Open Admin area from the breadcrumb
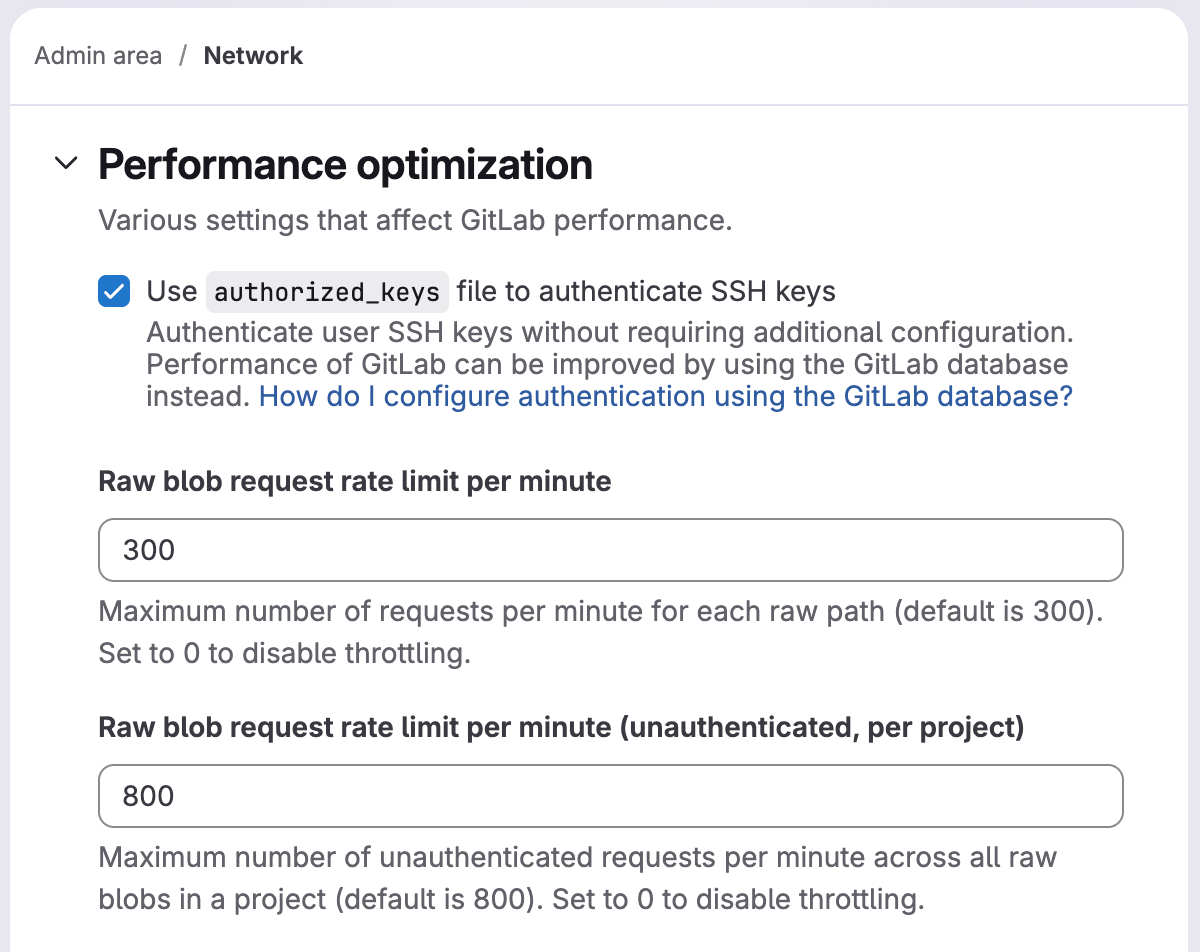The image size is (1200, 952). pyautogui.click(x=97, y=56)
